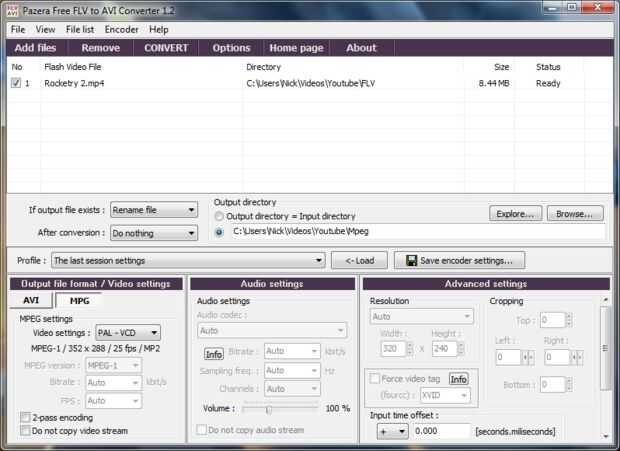Viewport: 620px width, 451px height.
Task: Open the Profile dropdown list
Action: (x=188, y=260)
